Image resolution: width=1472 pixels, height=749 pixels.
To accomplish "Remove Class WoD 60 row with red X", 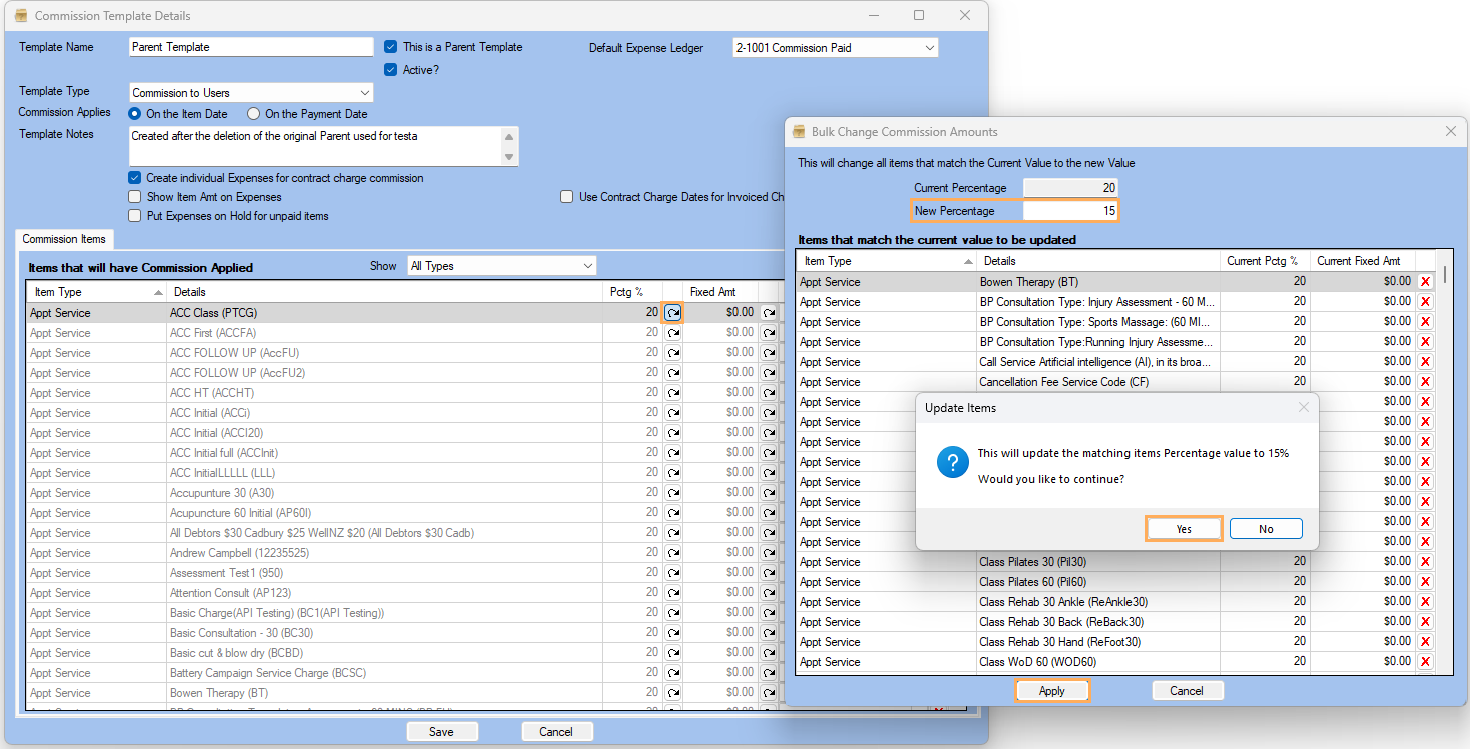I will [1425, 662].
